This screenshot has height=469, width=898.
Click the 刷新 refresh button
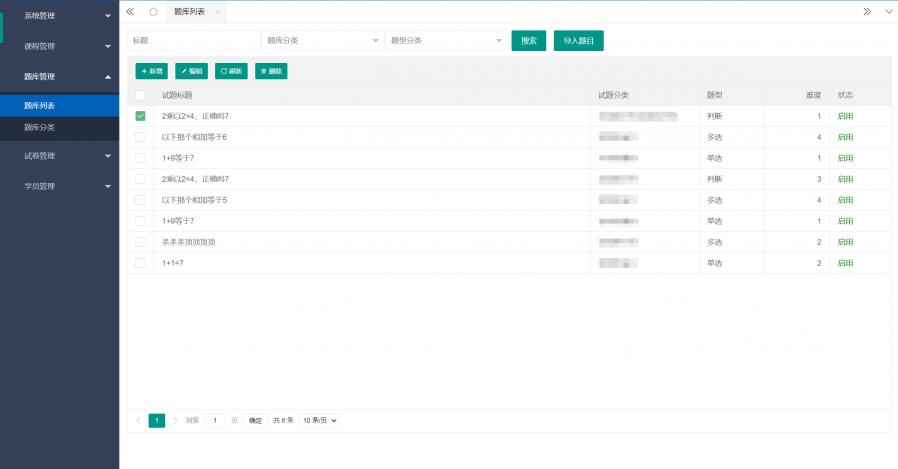tap(231, 71)
